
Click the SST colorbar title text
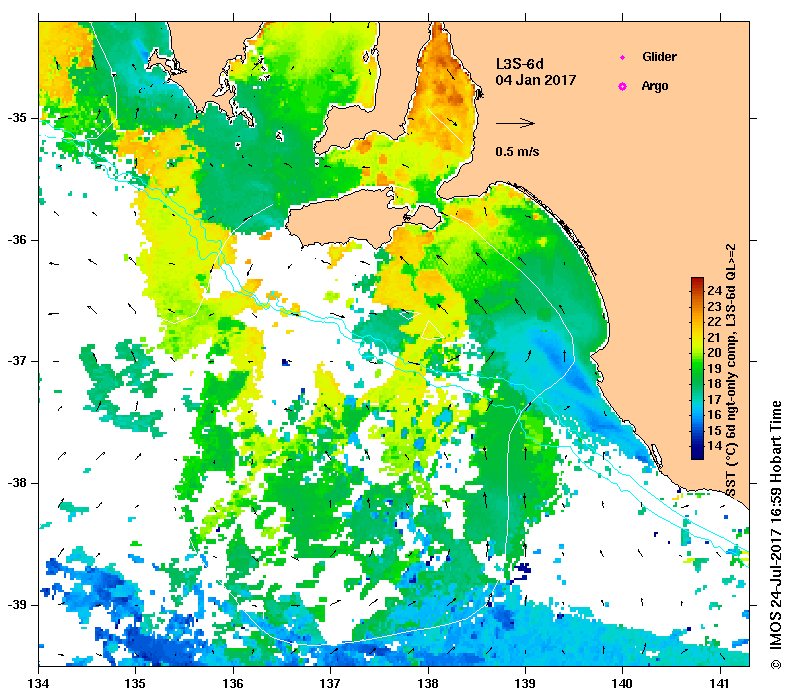pos(731,371)
